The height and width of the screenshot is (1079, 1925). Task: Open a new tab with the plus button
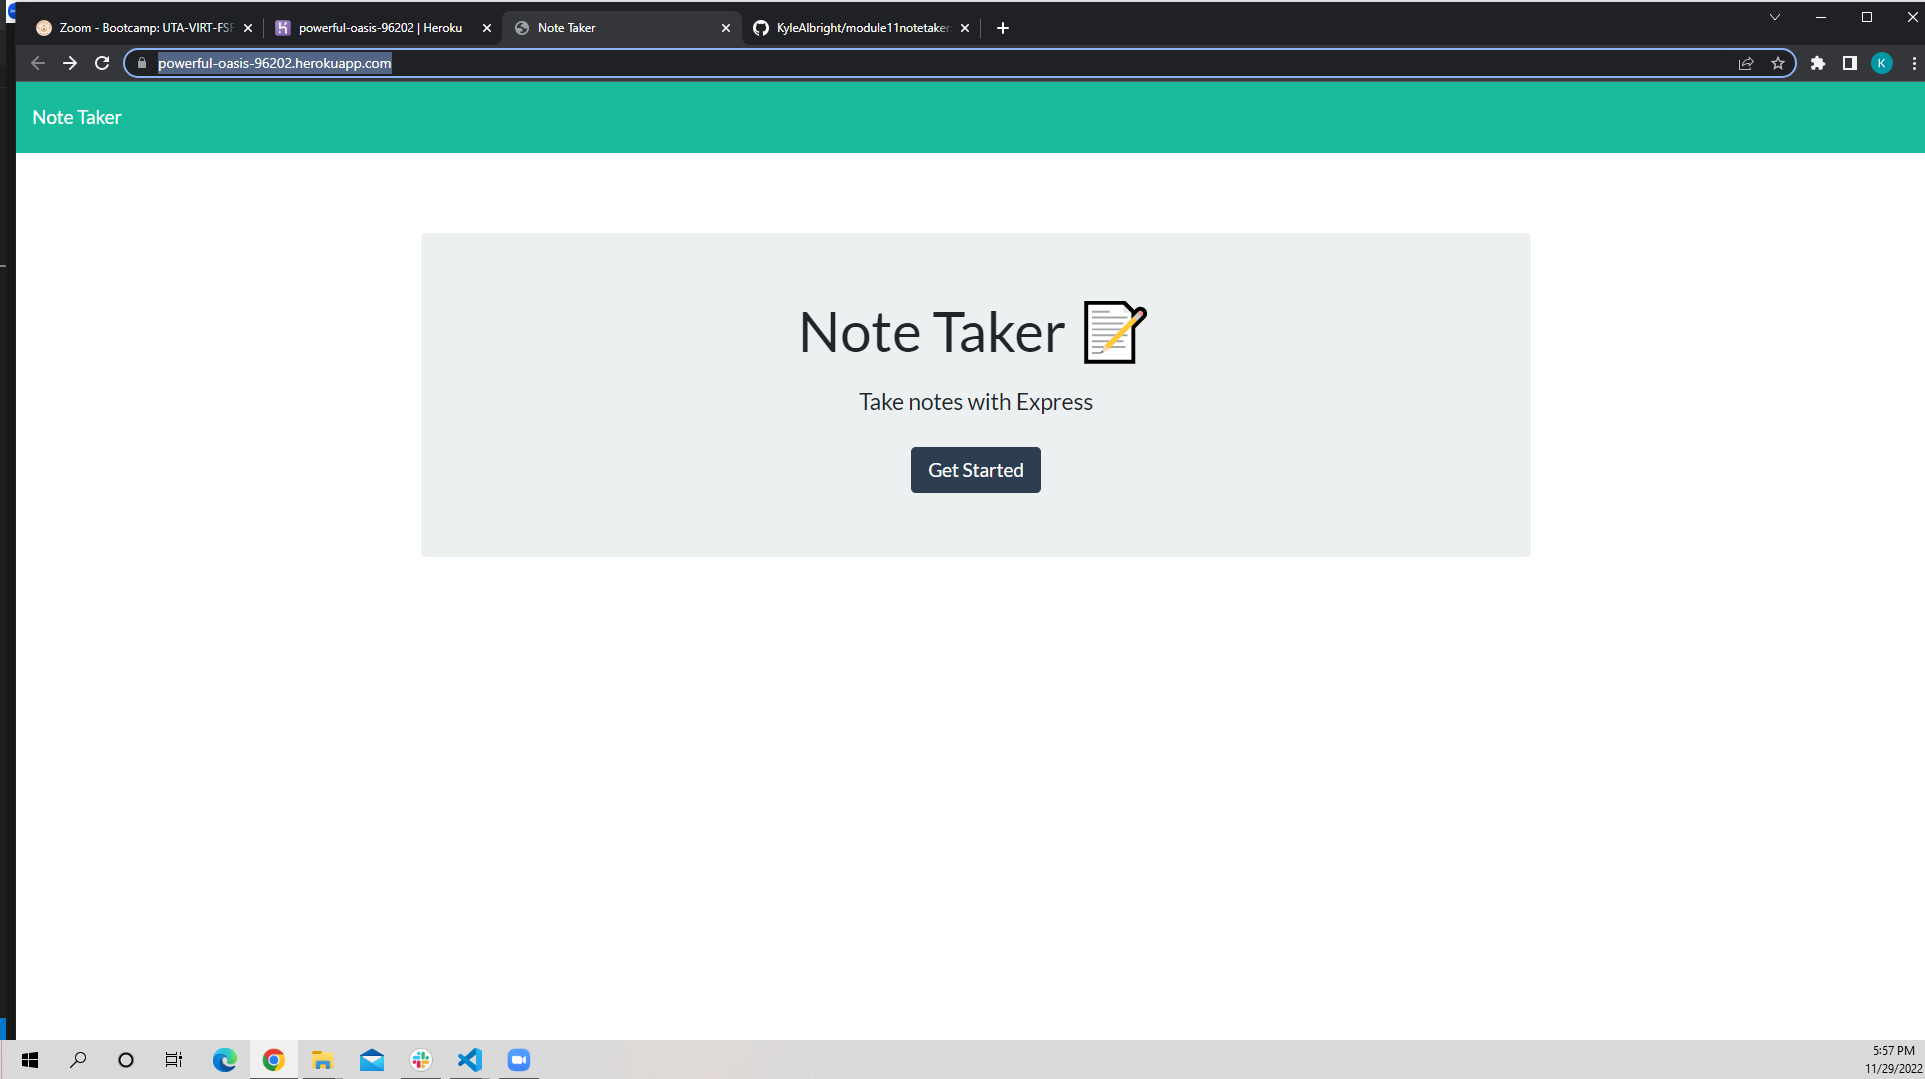[1002, 27]
